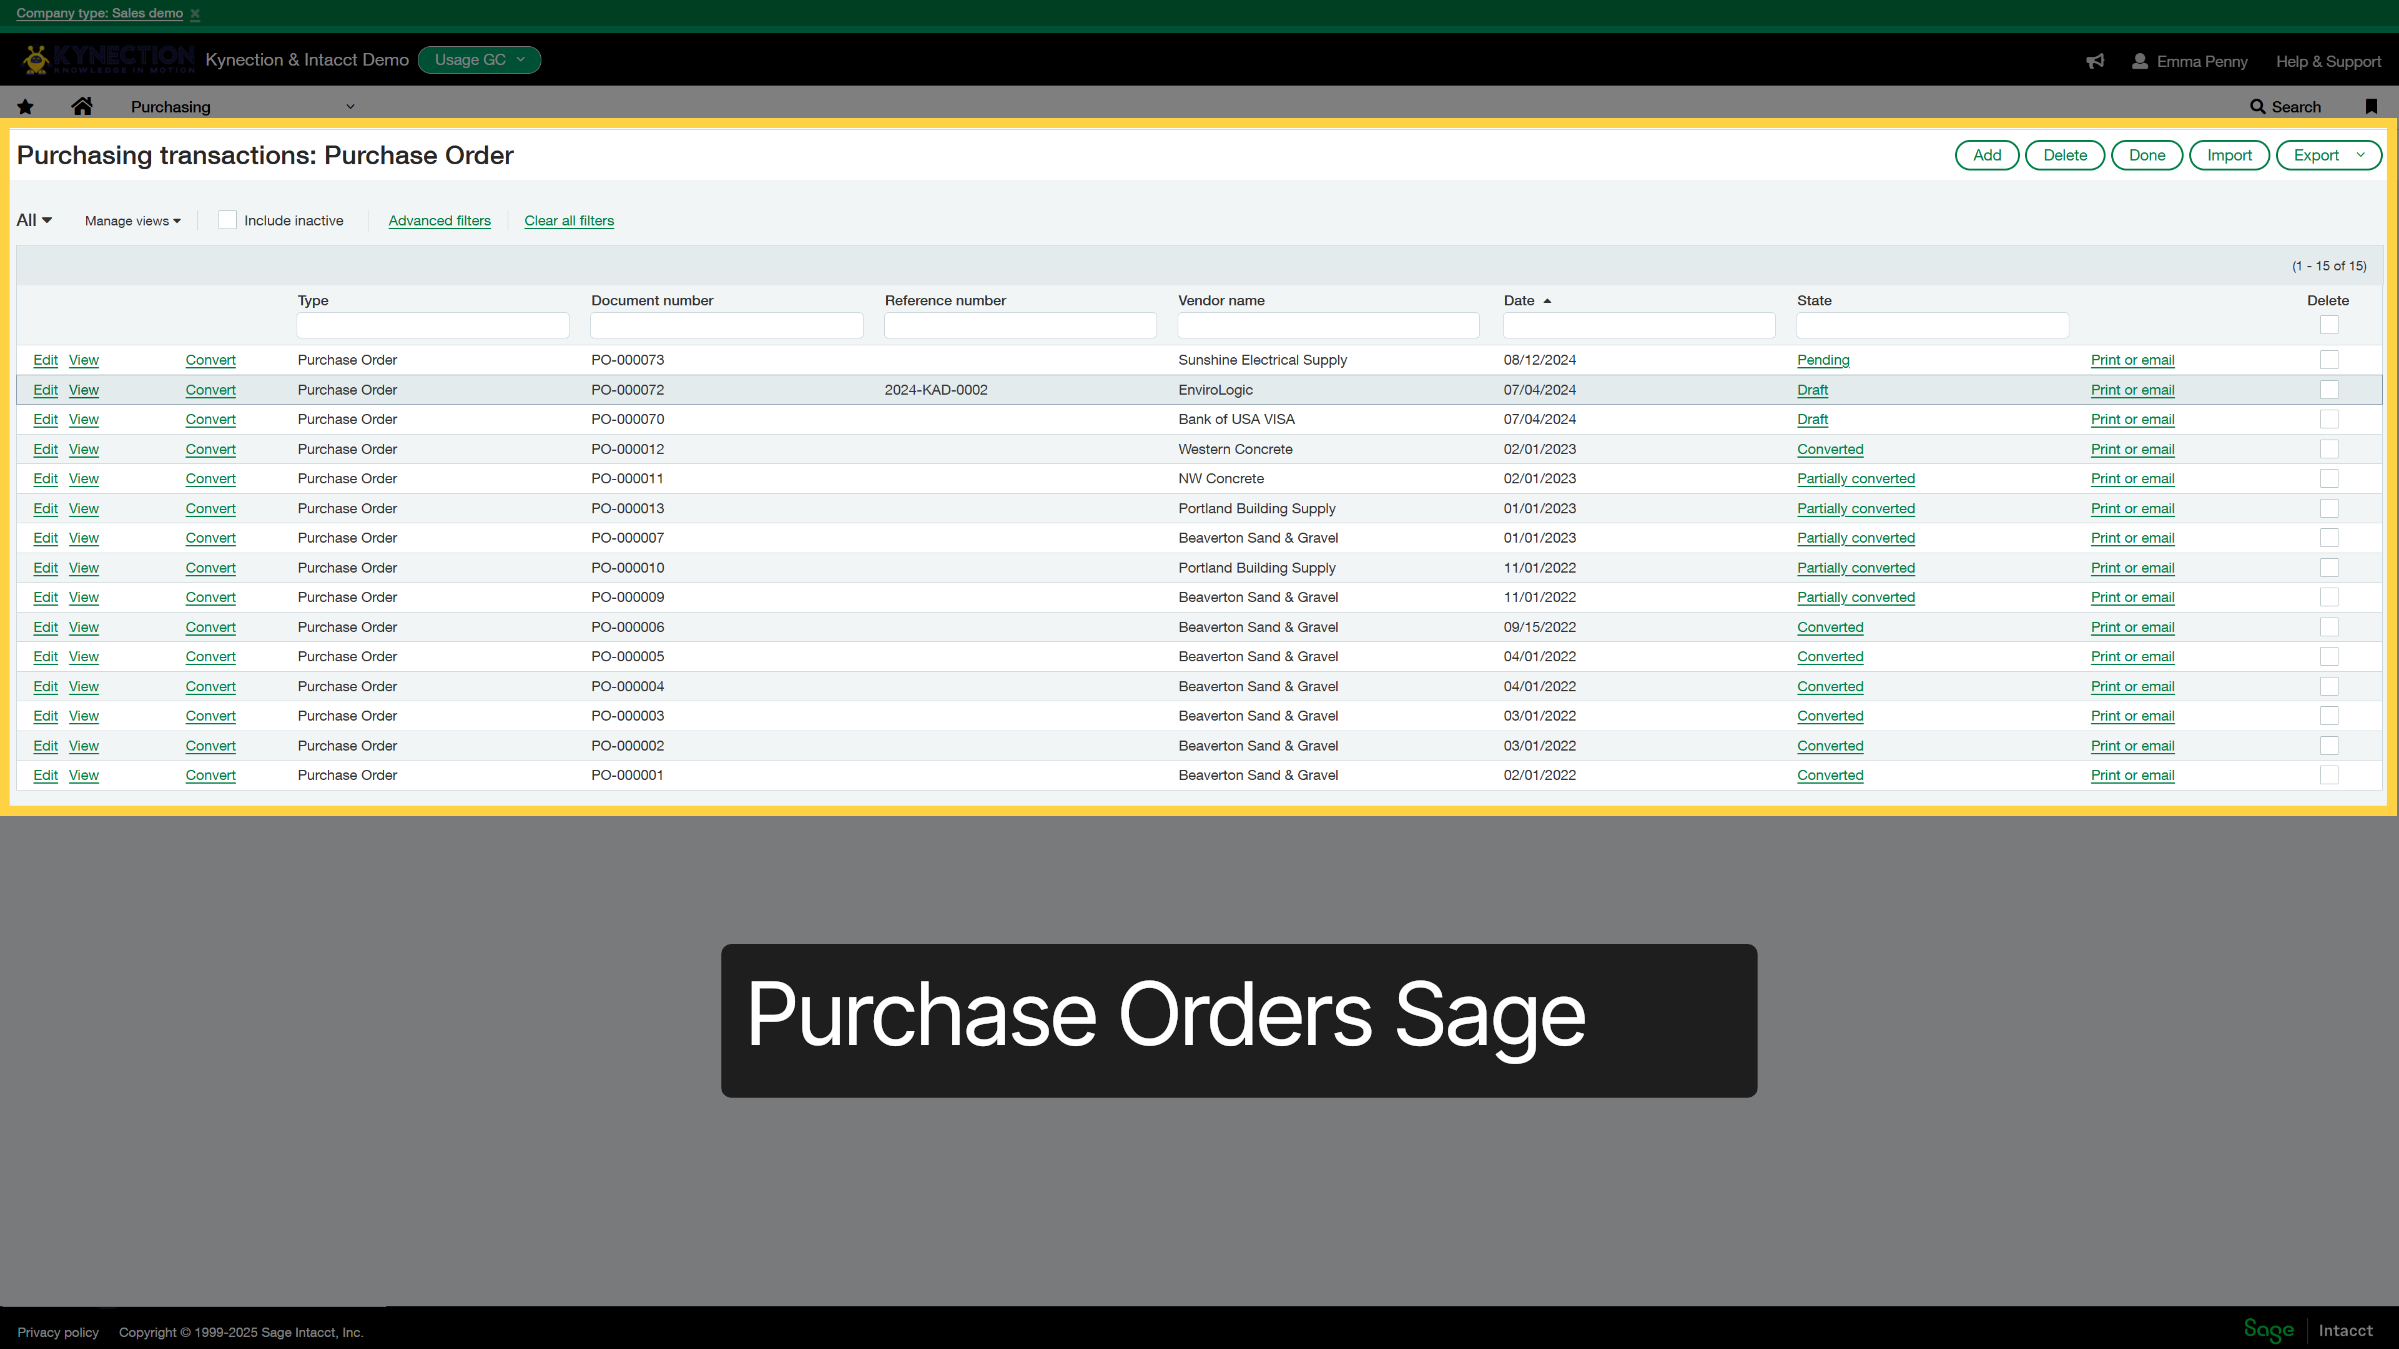The image size is (2399, 1349).
Task: Open the Manage views dropdown
Action: 132,221
